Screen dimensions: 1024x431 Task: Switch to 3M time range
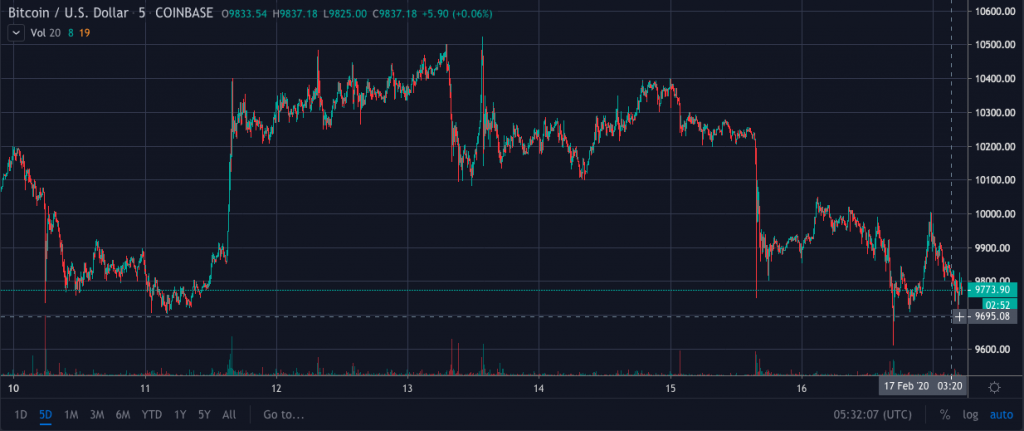97,414
